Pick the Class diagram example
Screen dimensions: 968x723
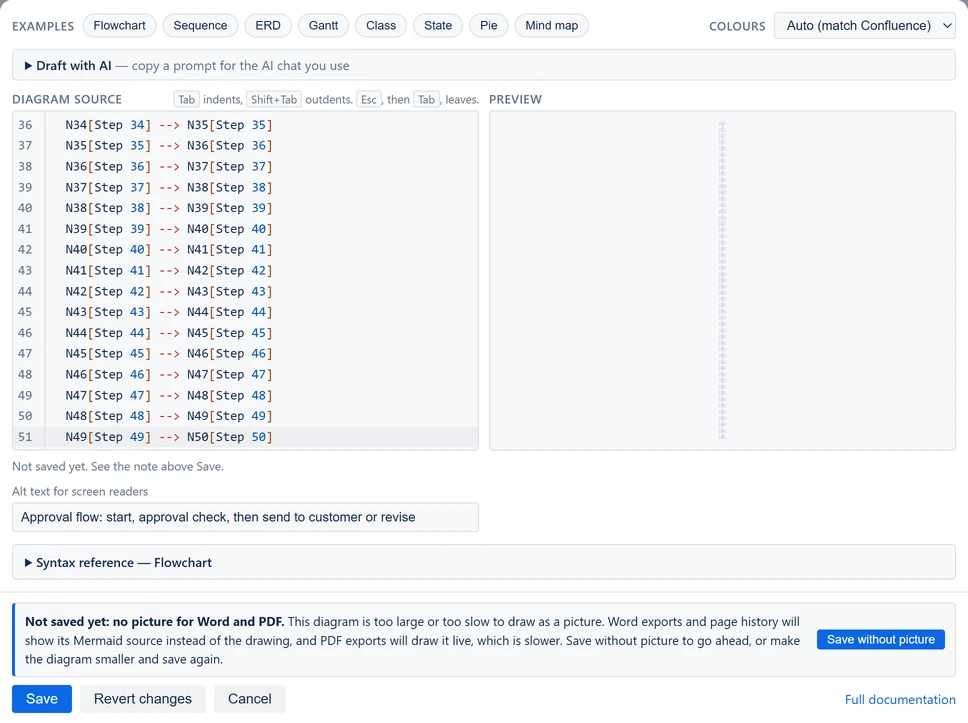tap(381, 25)
